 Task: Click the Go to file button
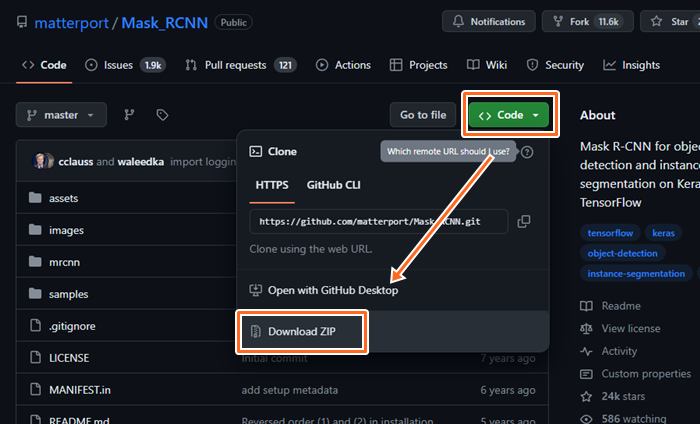pyautogui.click(x=423, y=115)
